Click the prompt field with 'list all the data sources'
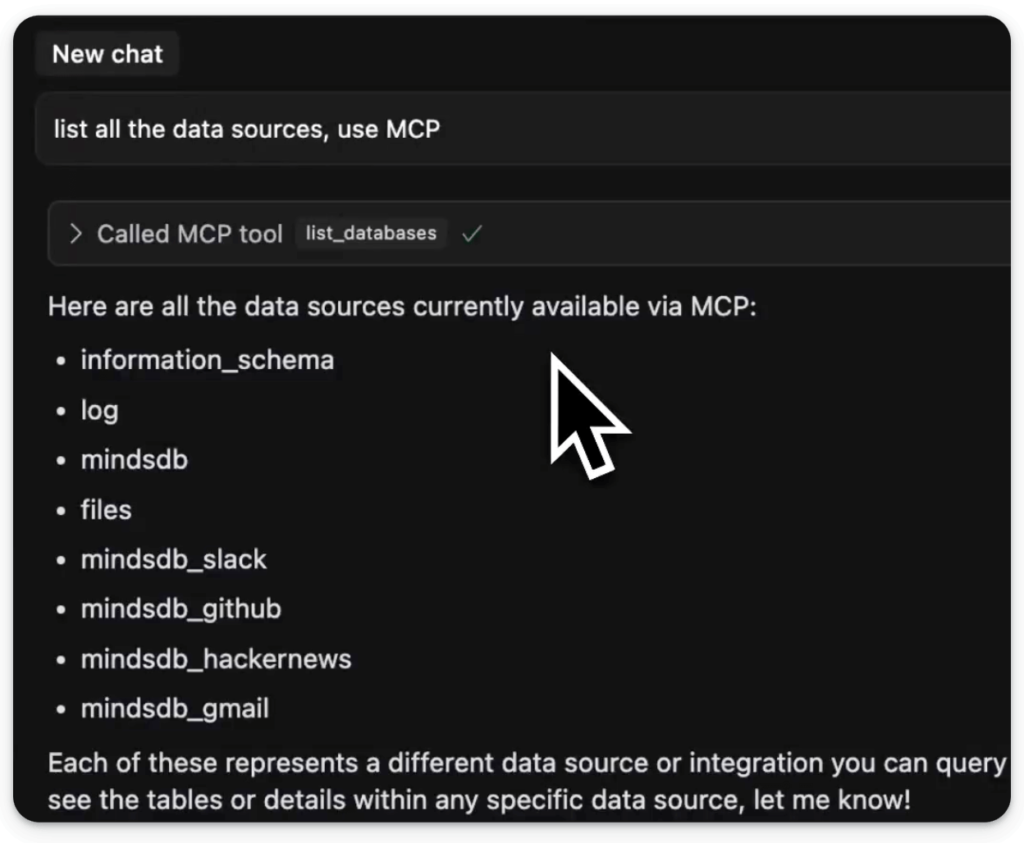Image resolution: width=1024 pixels, height=843 pixels. point(524,129)
